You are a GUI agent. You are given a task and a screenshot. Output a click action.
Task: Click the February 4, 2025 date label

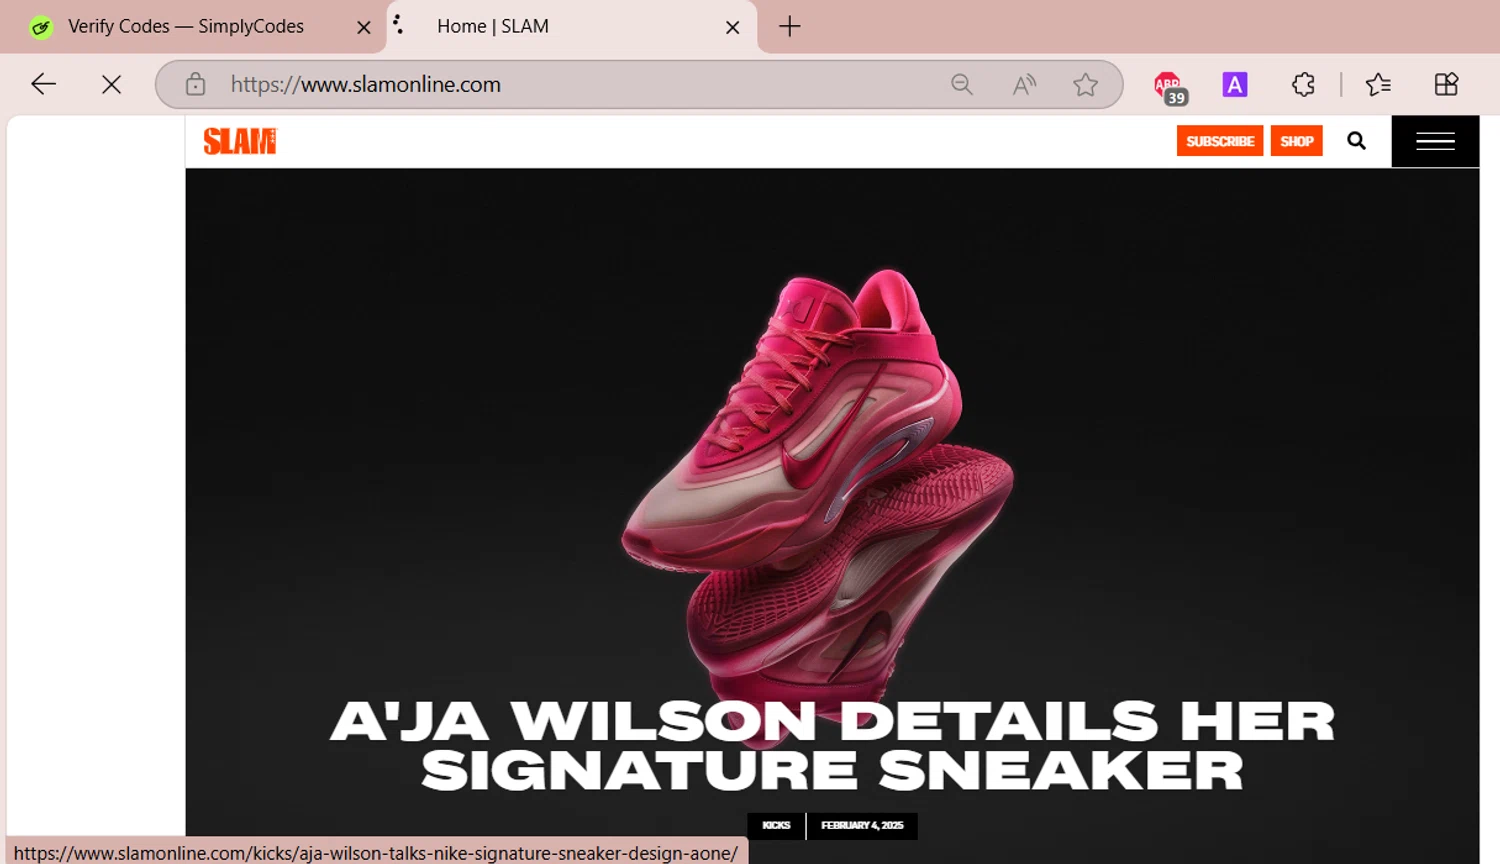click(862, 825)
